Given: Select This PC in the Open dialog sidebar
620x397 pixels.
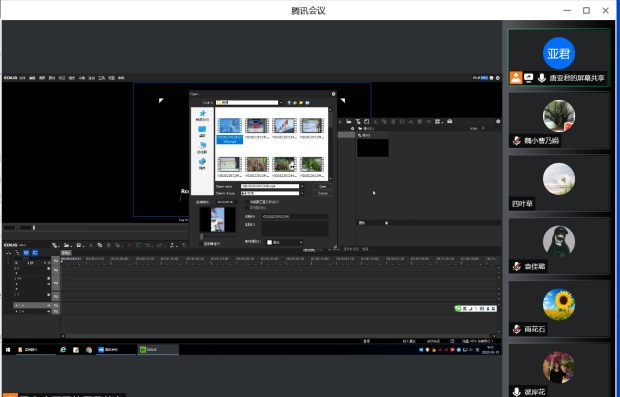Looking at the screenshot, I should pos(202,147).
